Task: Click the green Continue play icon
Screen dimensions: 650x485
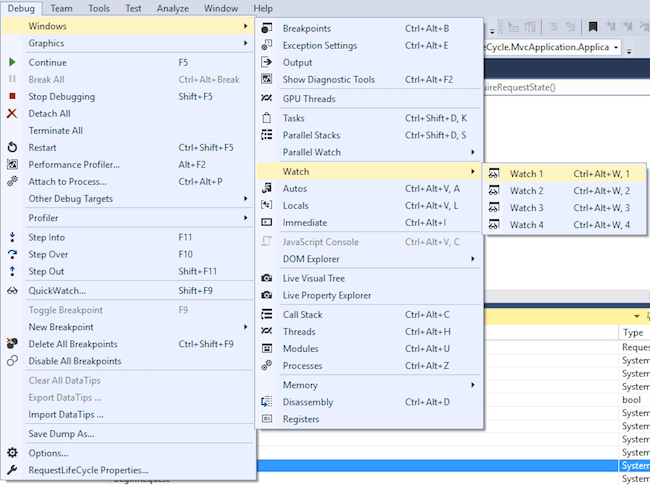Action: pos(12,62)
